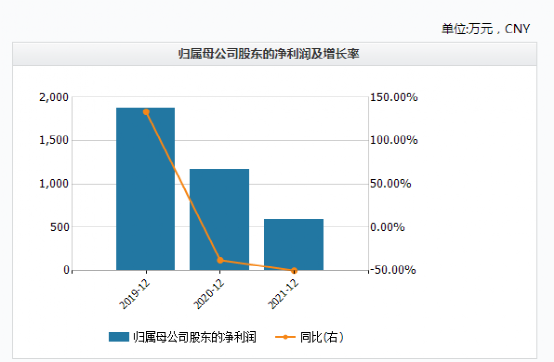Click the 单位:万元,CNY unit label
Image resolution: width=554 pixels, height=362 pixels.
(x=486, y=29)
